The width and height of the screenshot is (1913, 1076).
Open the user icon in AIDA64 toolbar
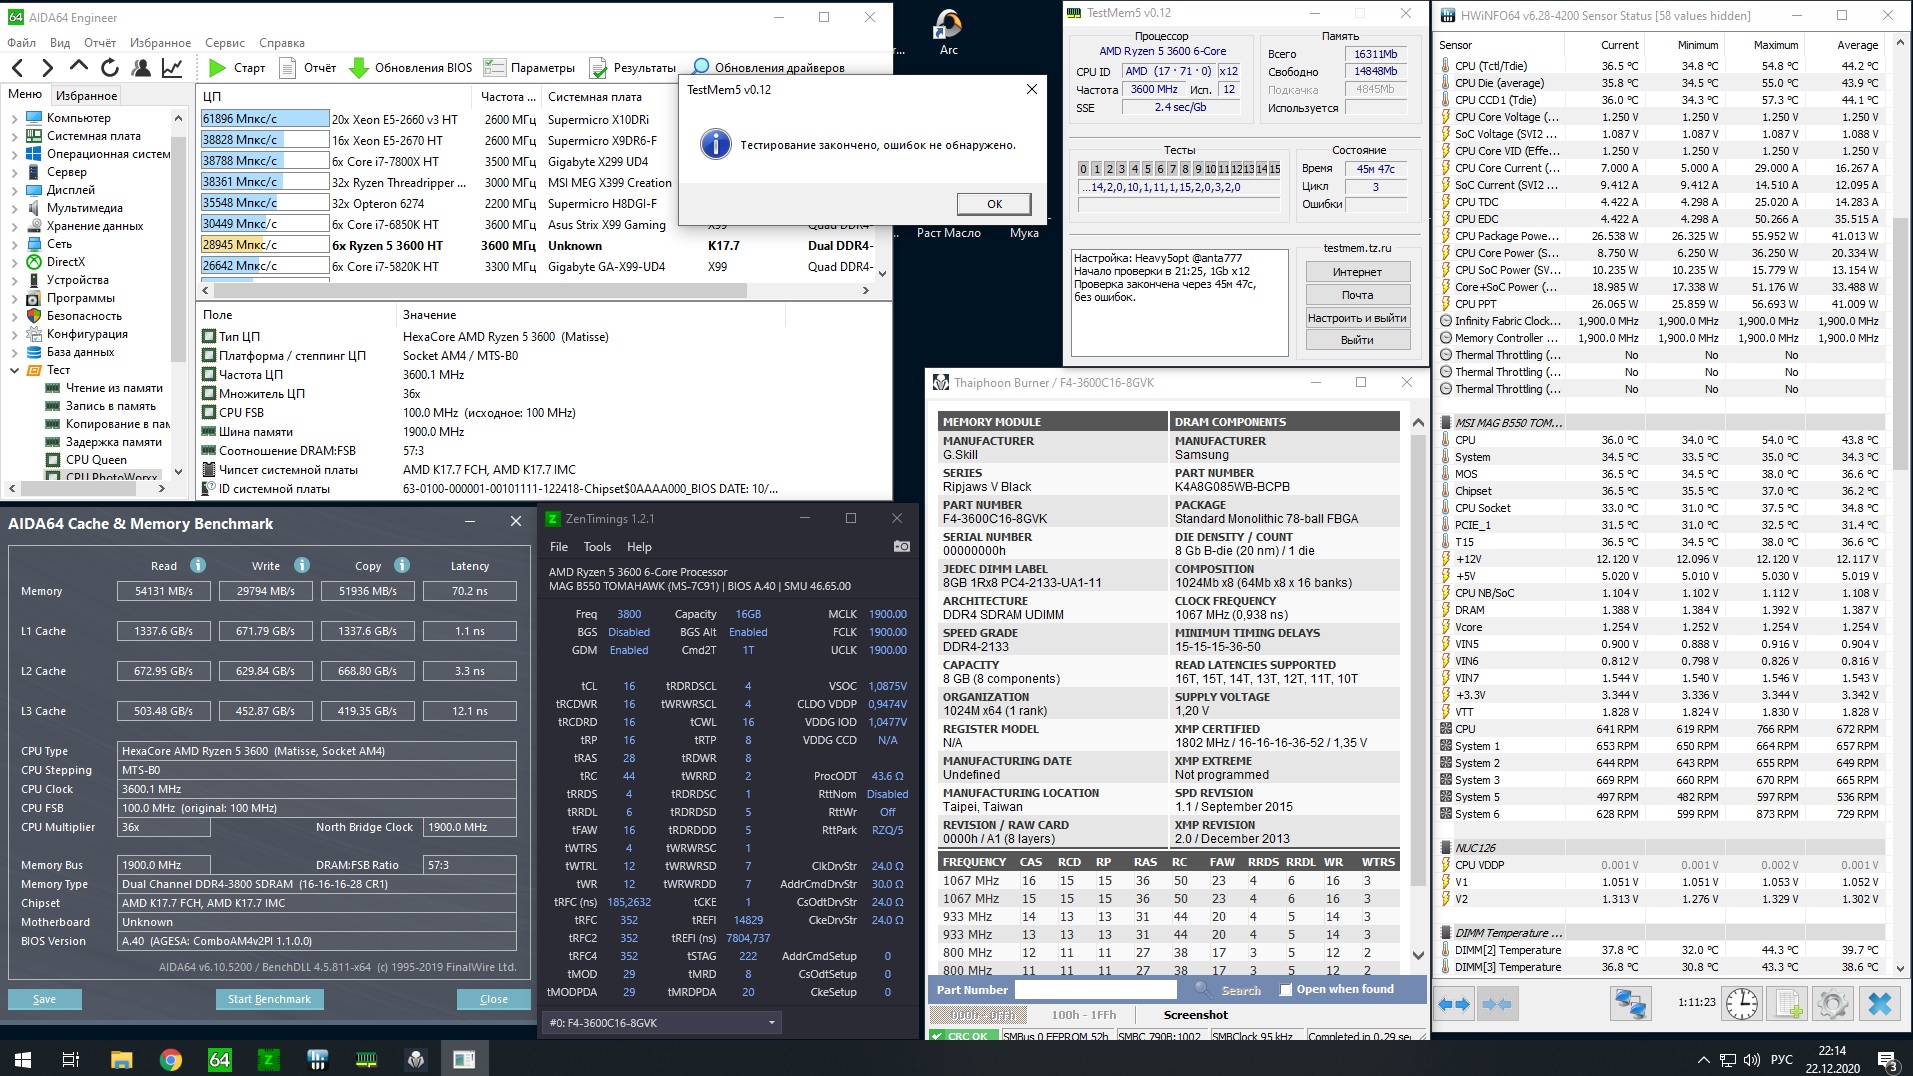click(141, 68)
